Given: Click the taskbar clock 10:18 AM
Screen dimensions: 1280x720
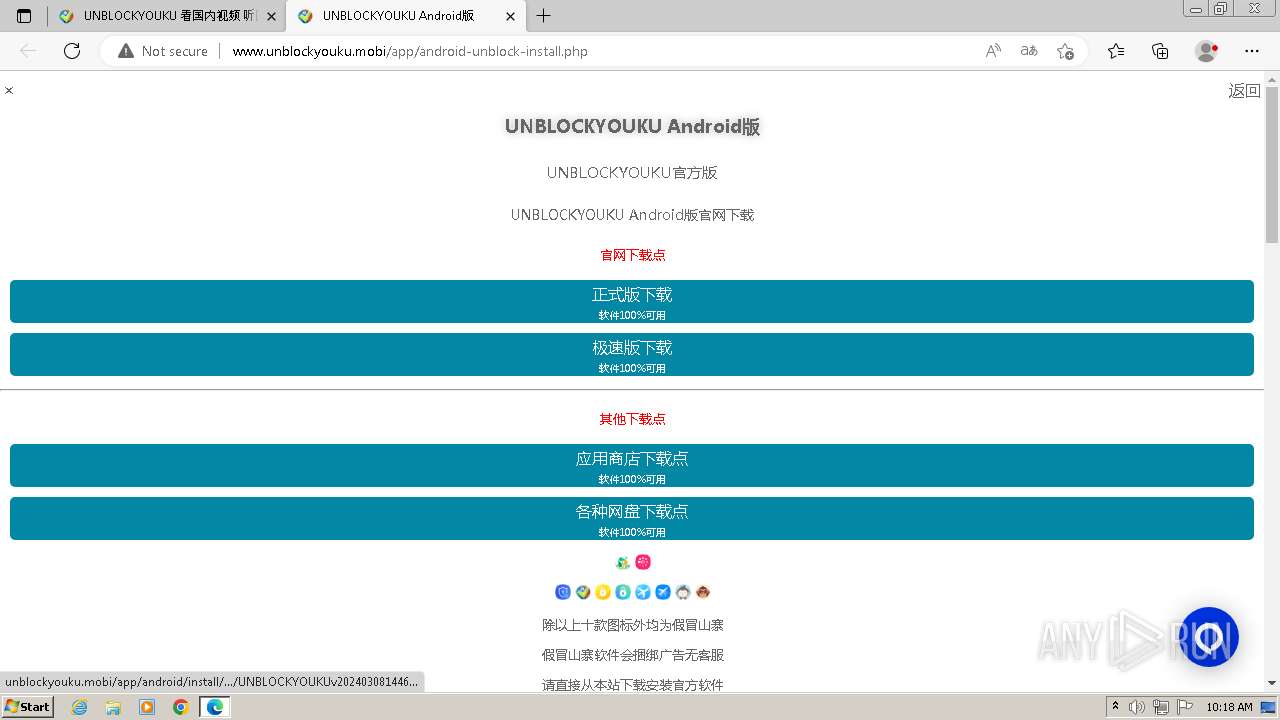Looking at the screenshot, I should click(1229, 707).
